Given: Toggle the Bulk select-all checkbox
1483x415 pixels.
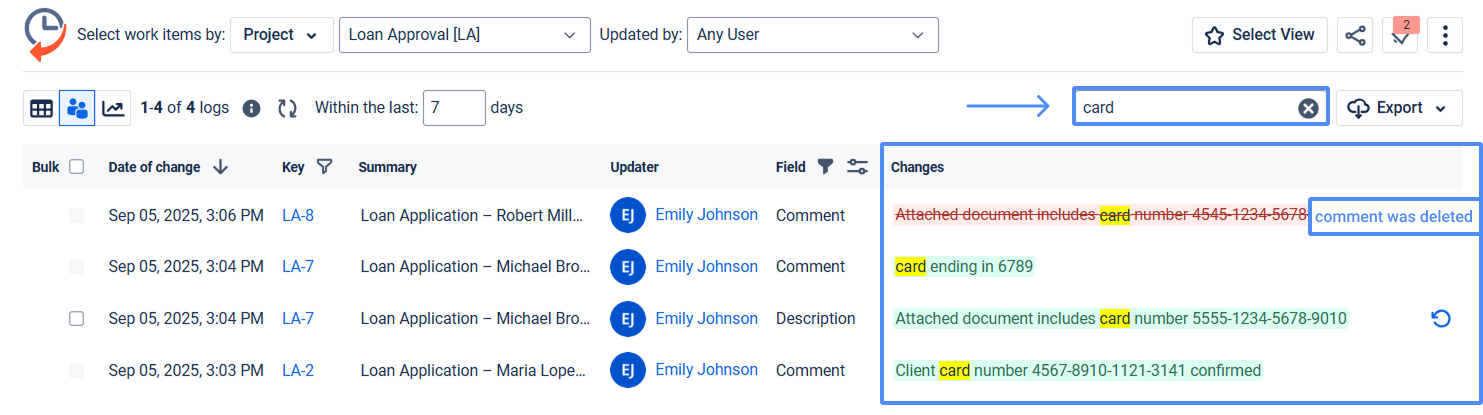Looking at the screenshot, I should [x=76, y=167].
